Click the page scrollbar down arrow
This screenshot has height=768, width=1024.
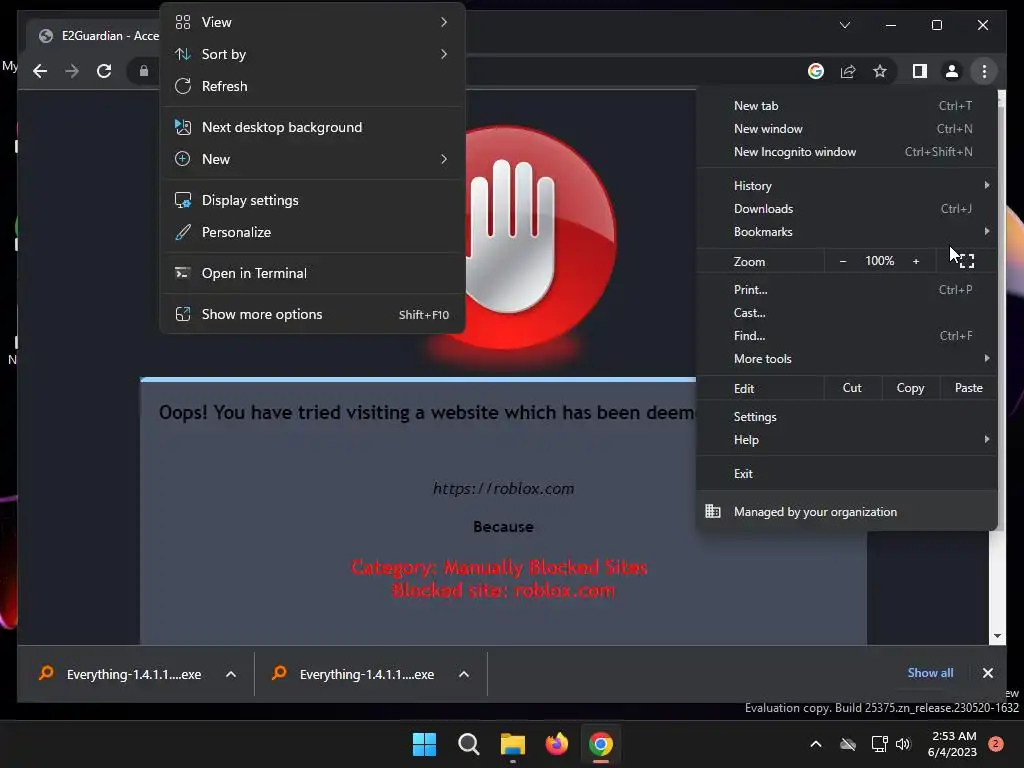(x=997, y=635)
